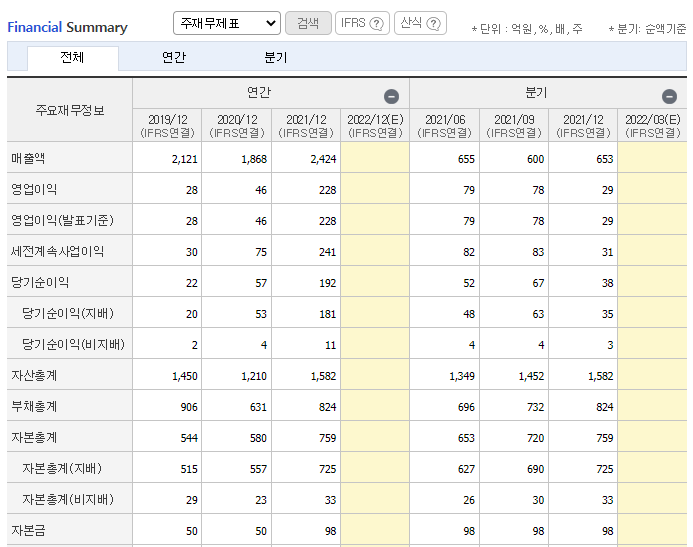Click the 515 자본총계(지배) value
Image resolution: width=693 pixels, height=547 pixels.
point(189,469)
